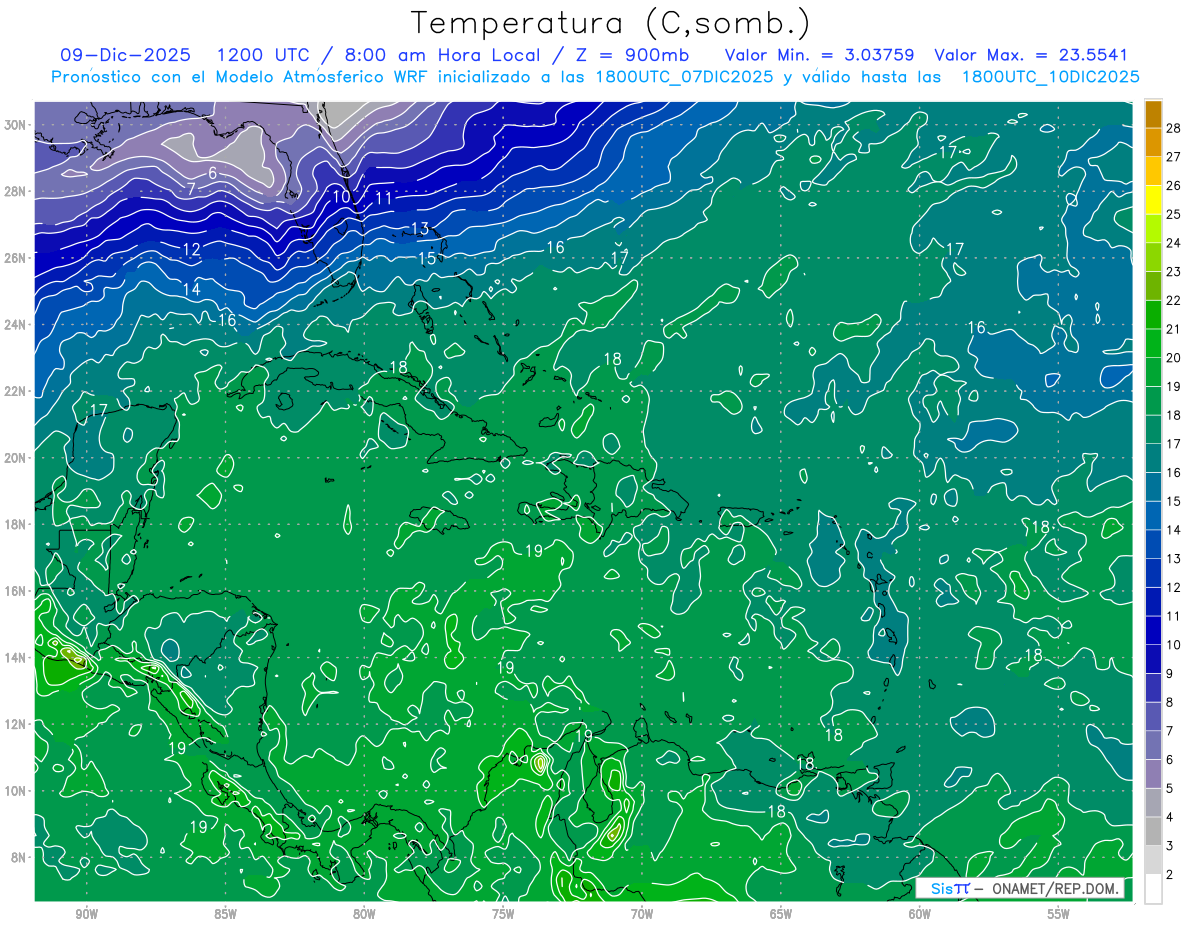Viewport: 1200px width, 927px height.
Task: Click the color bar label '9'
Action: (x=1170, y=674)
